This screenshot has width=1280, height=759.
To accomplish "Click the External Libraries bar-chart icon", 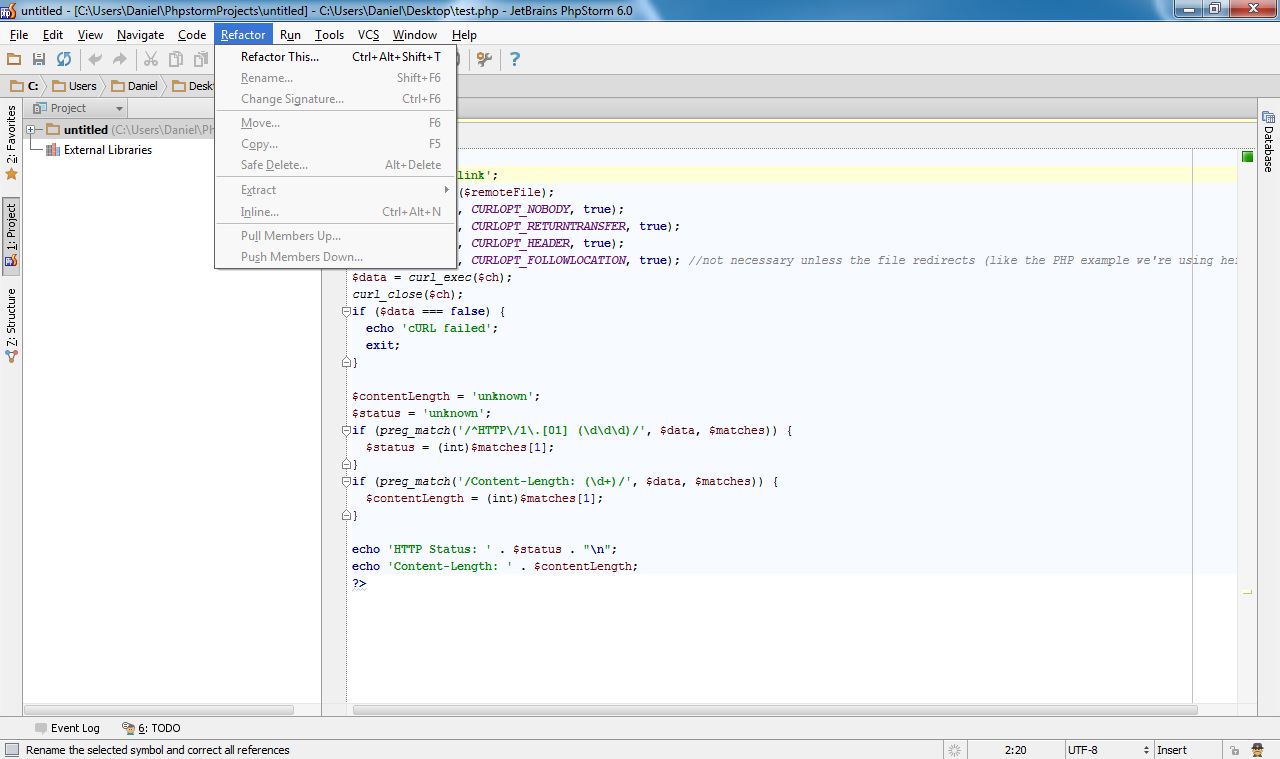I will click(53, 150).
